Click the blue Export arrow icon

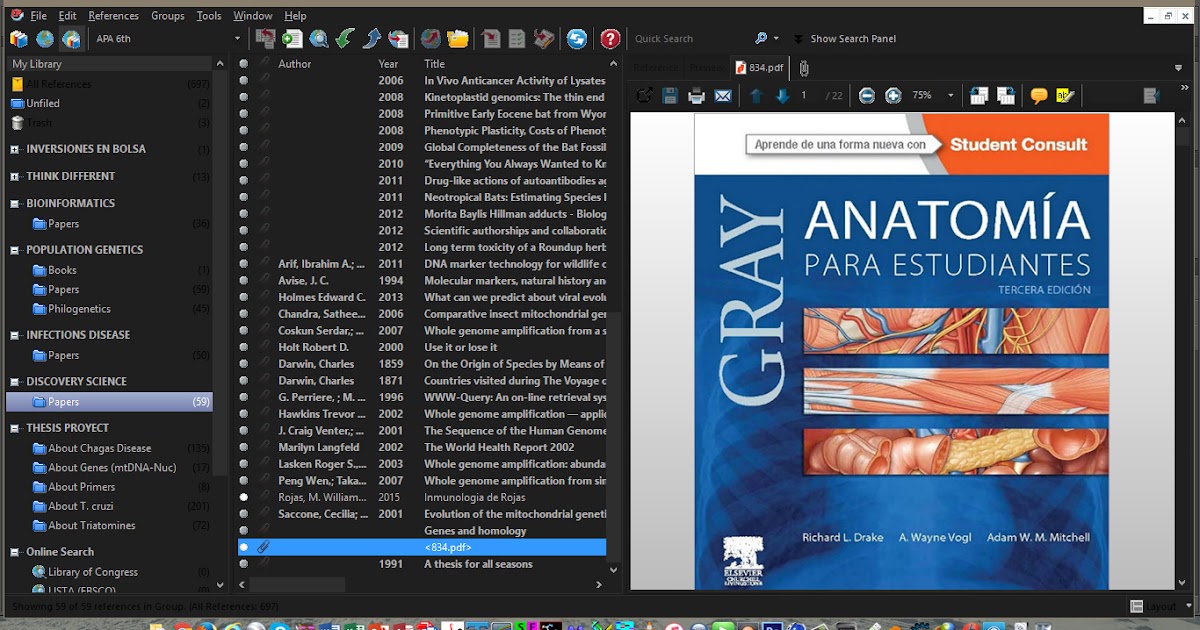pyautogui.click(x=372, y=39)
